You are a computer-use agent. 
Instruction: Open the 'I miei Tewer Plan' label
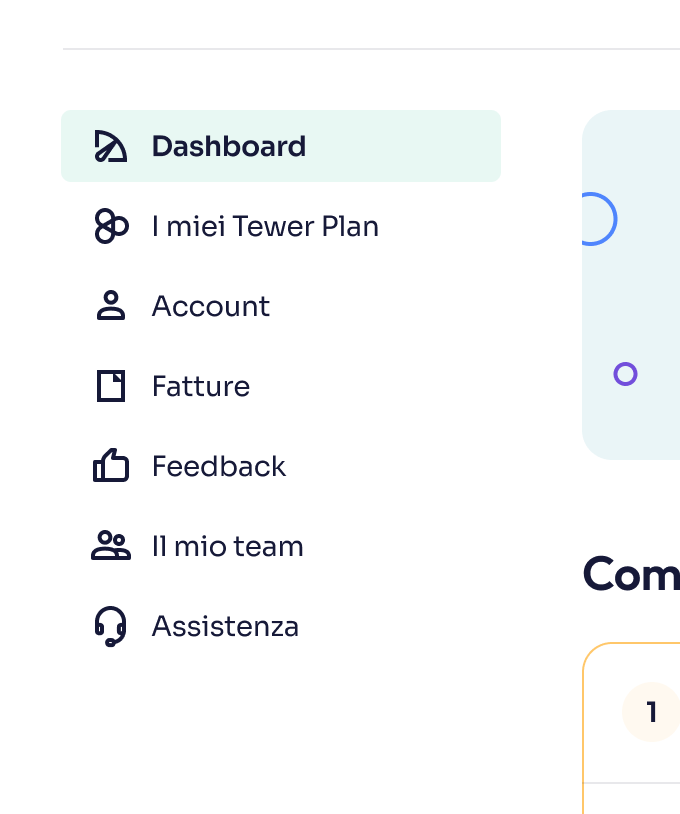(x=265, y=226)
